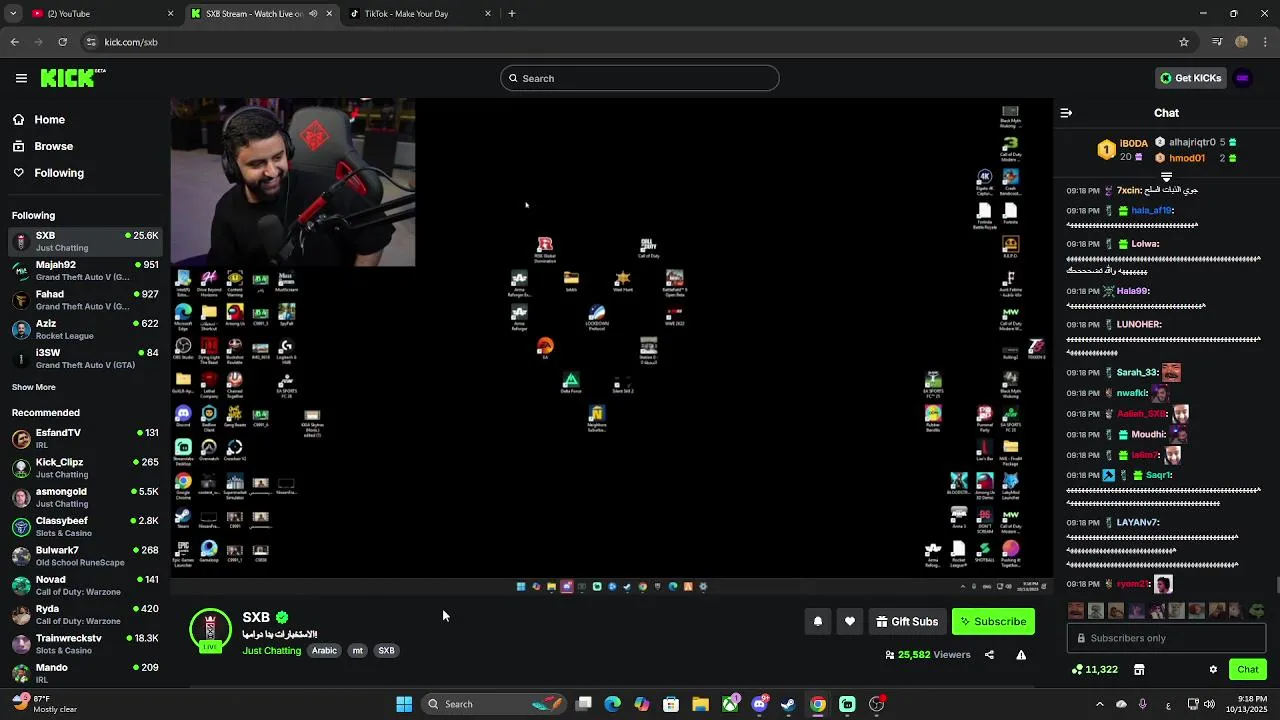The image size is (1280, 720).
Task: Click the mt tag below the title
Action: [357, 651]
